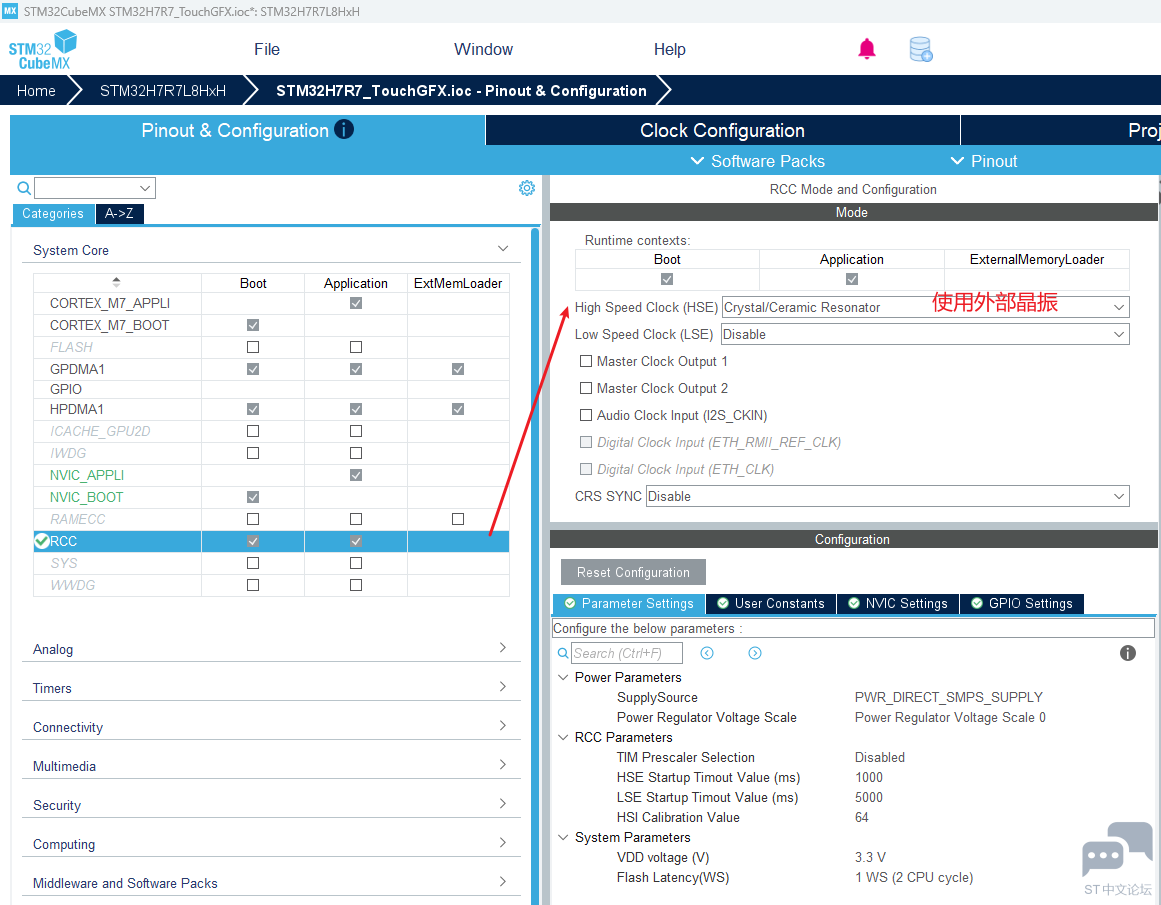1161x905 pixels.
Task: Toggle the Boot runtime context checkbox
Action: (667, 279)
